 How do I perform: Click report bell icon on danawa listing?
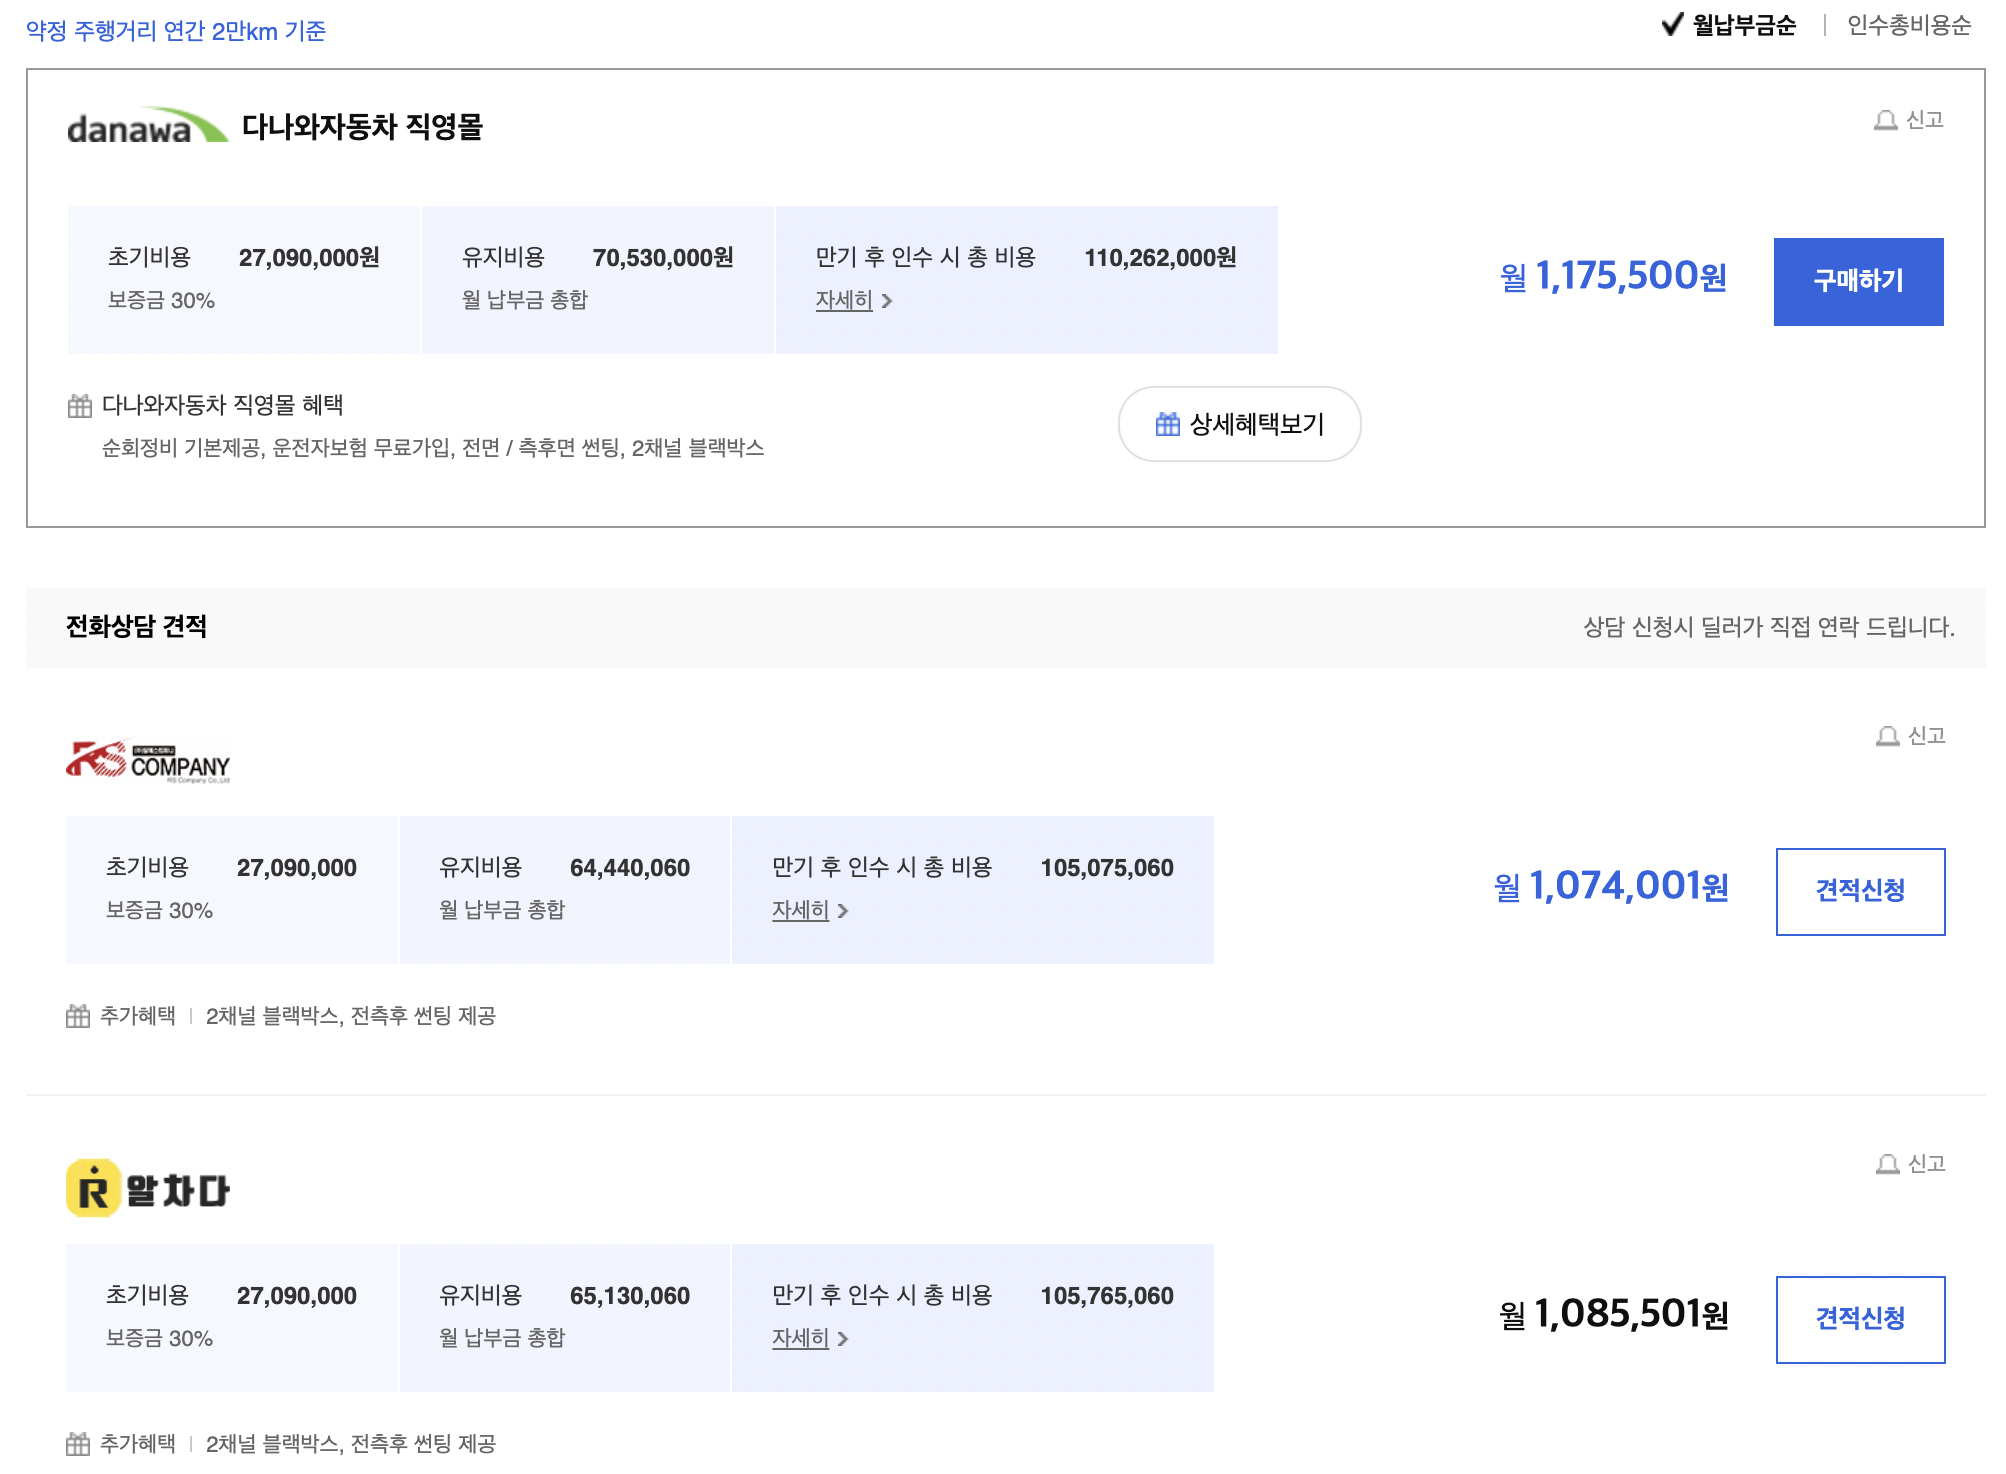point(1885,121)
